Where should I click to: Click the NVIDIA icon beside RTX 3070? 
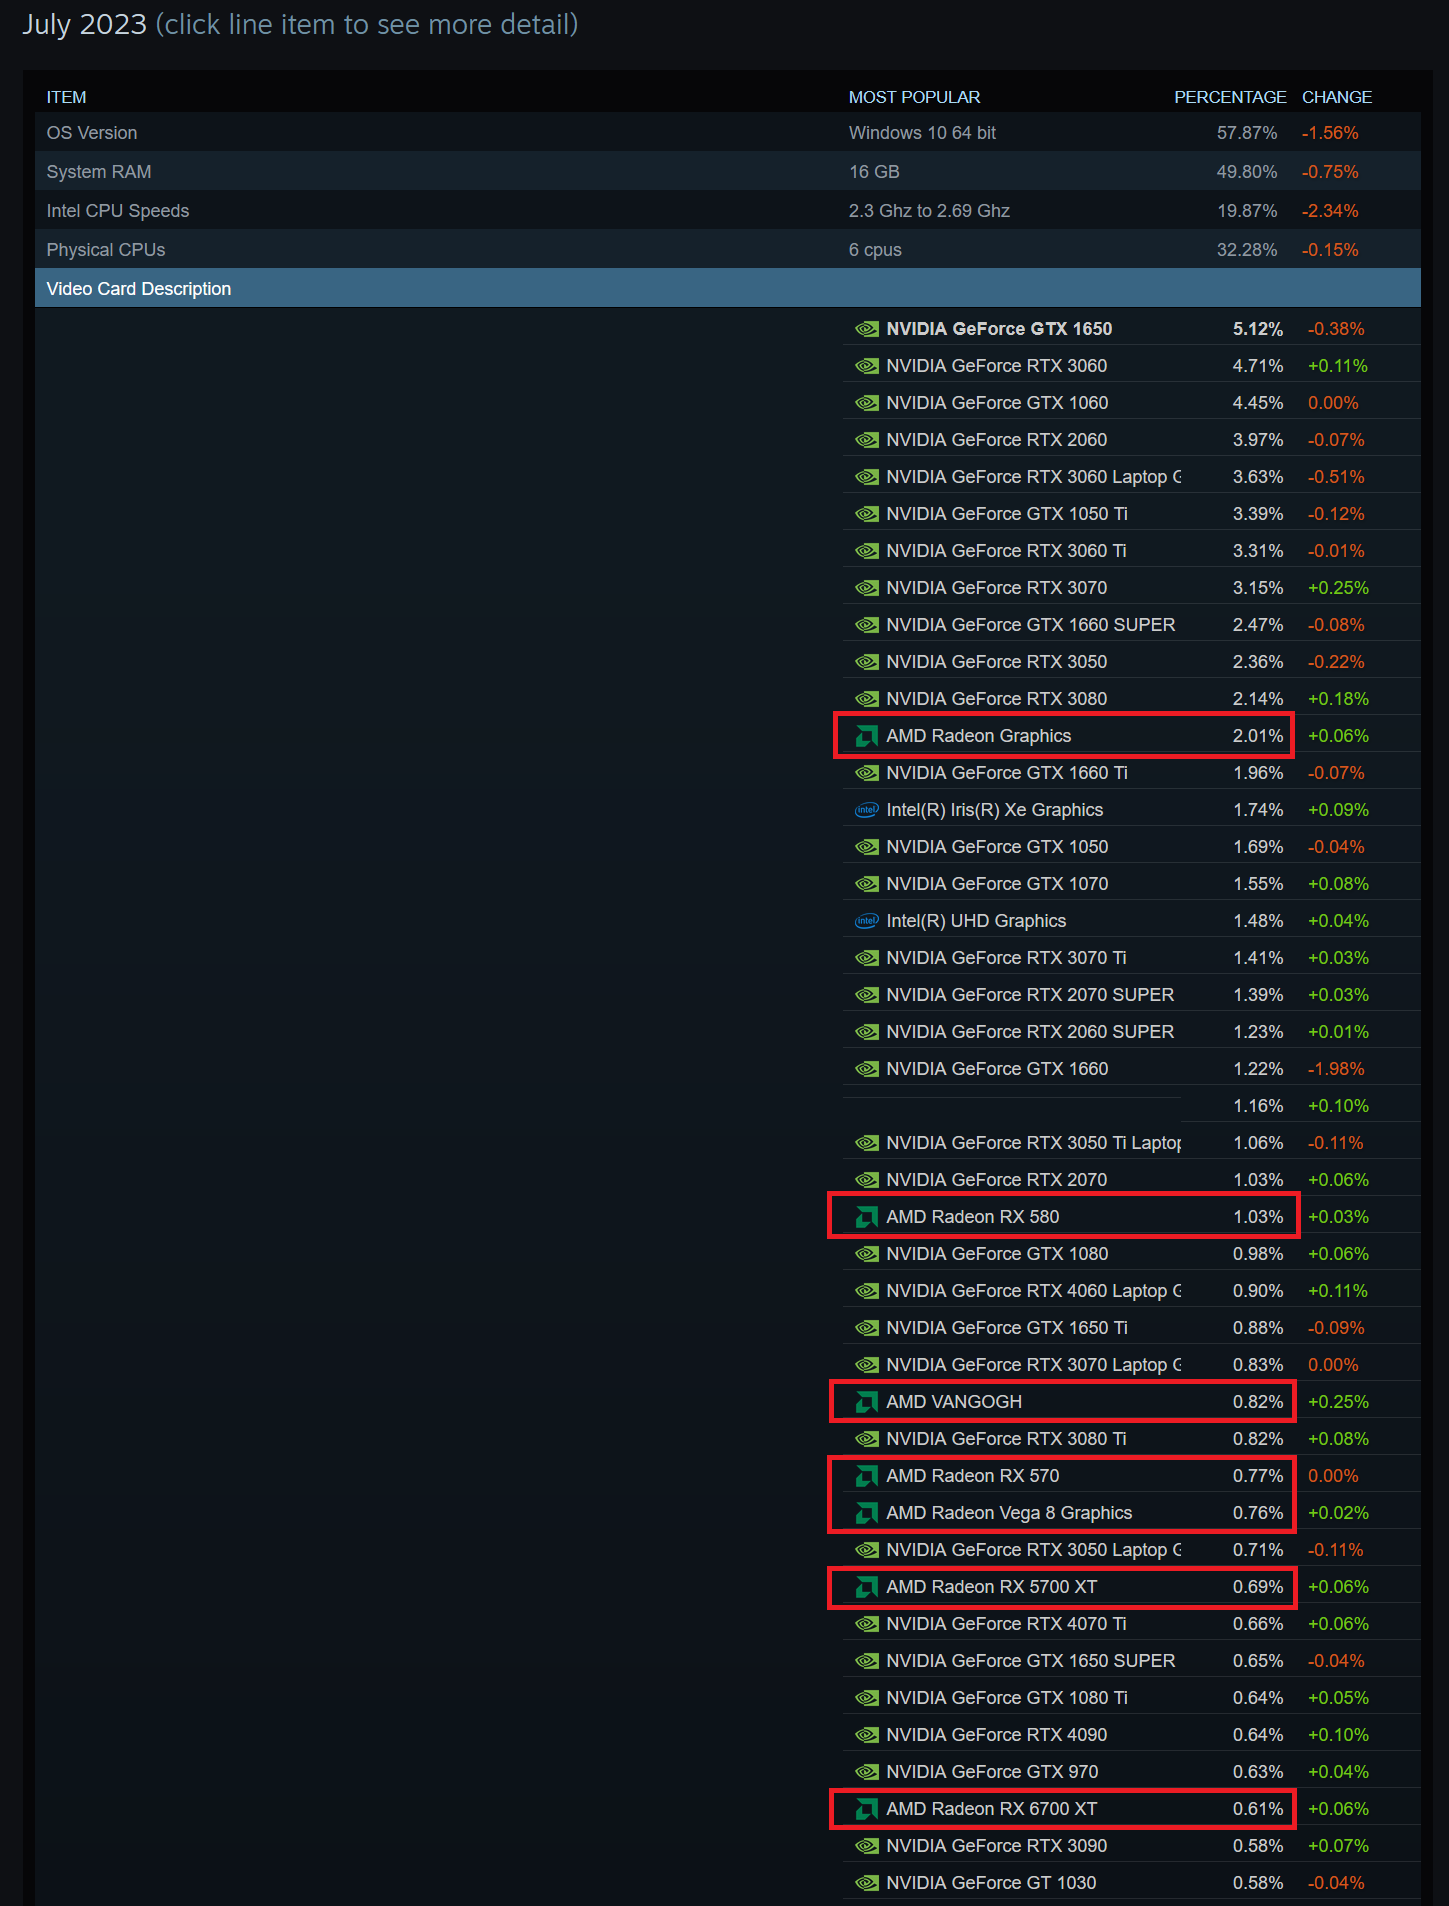tap(867, 588)
